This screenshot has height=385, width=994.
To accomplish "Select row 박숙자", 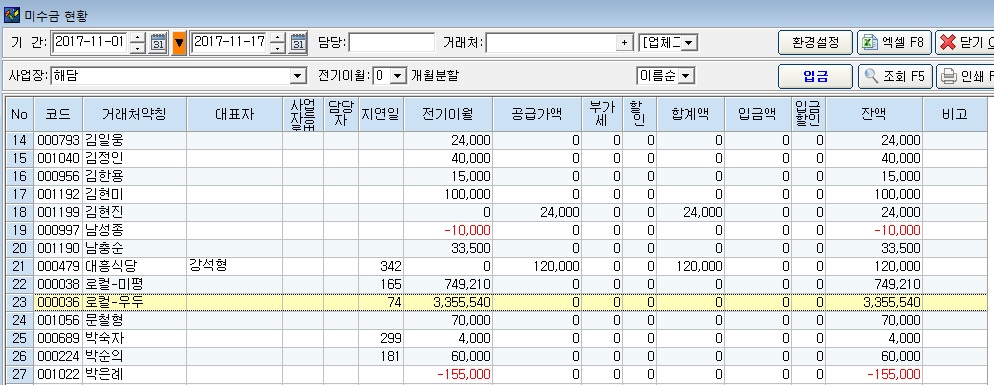I will 496,338.
